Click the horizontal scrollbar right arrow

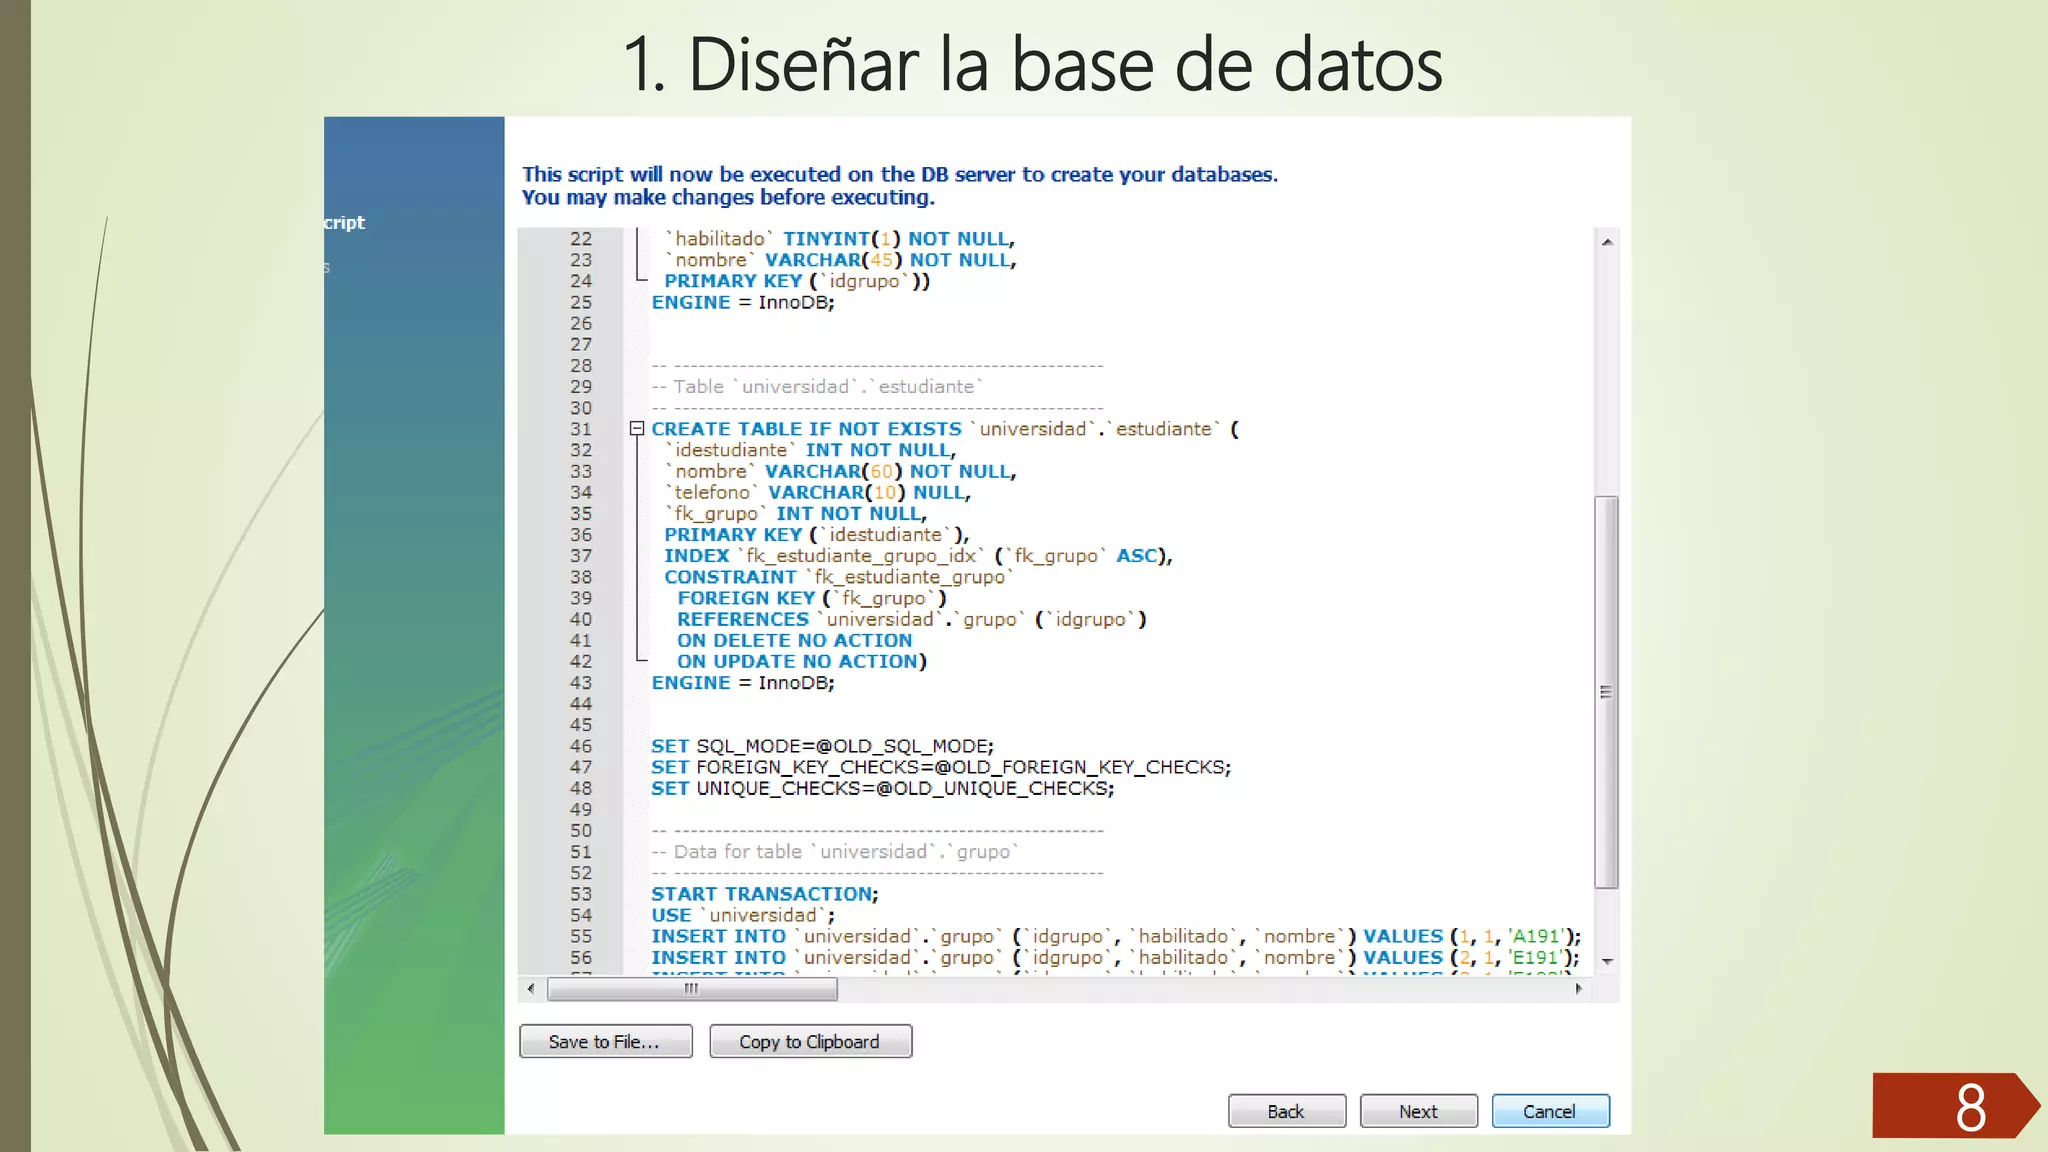coord(1578,989)
